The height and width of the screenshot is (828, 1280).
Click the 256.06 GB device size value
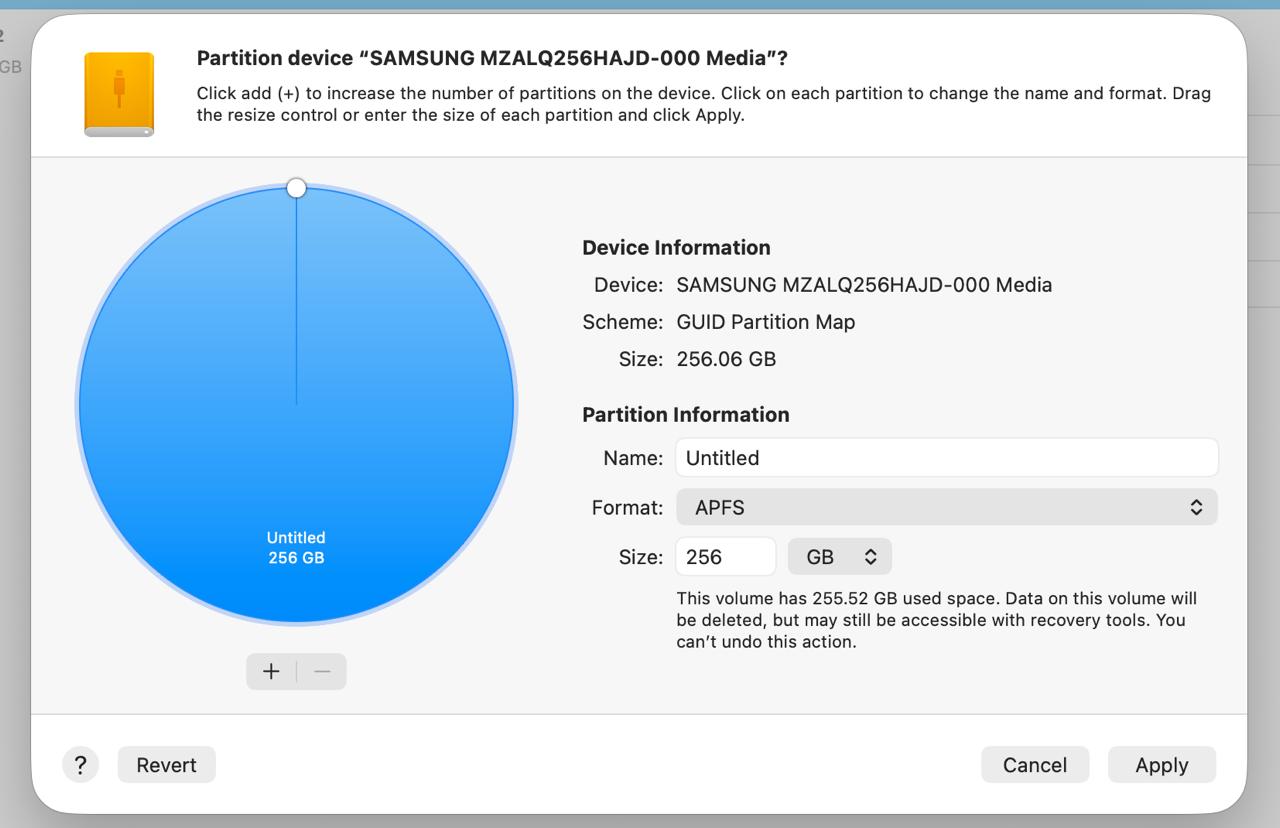point(726,359)
